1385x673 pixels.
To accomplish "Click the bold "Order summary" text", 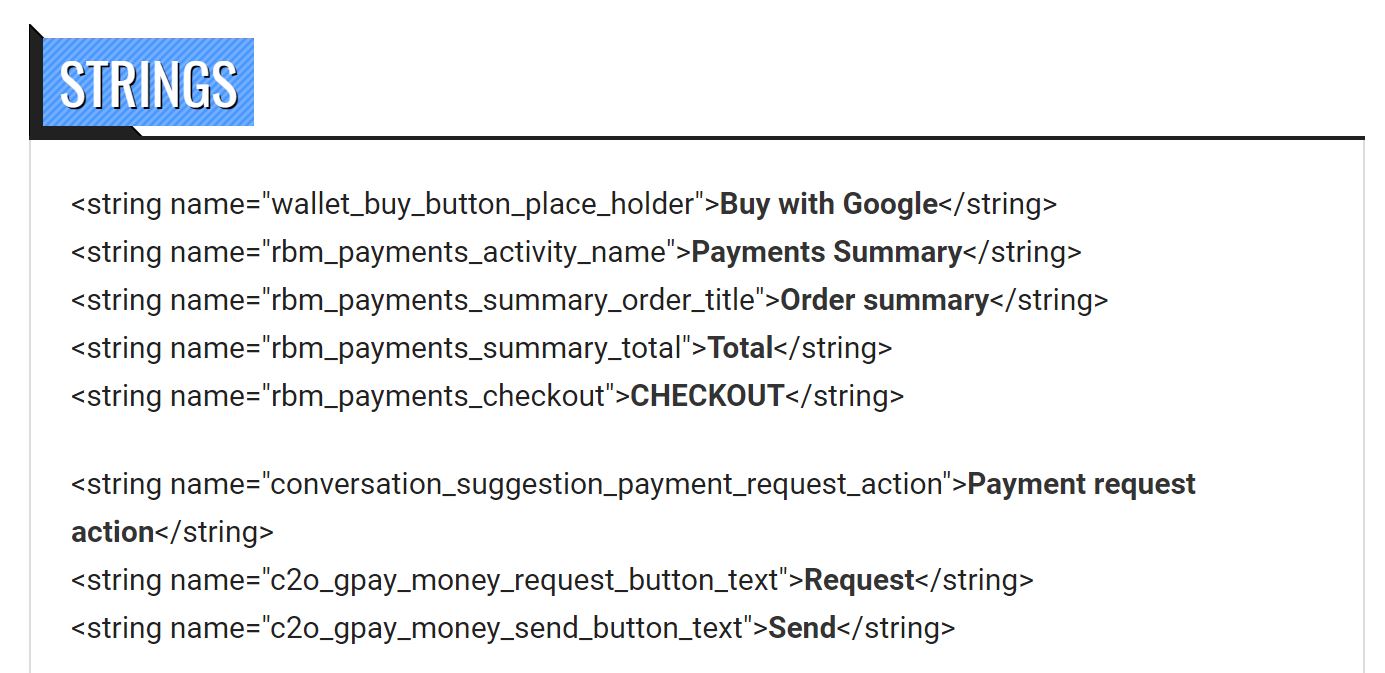I will [x=884, y=300].
